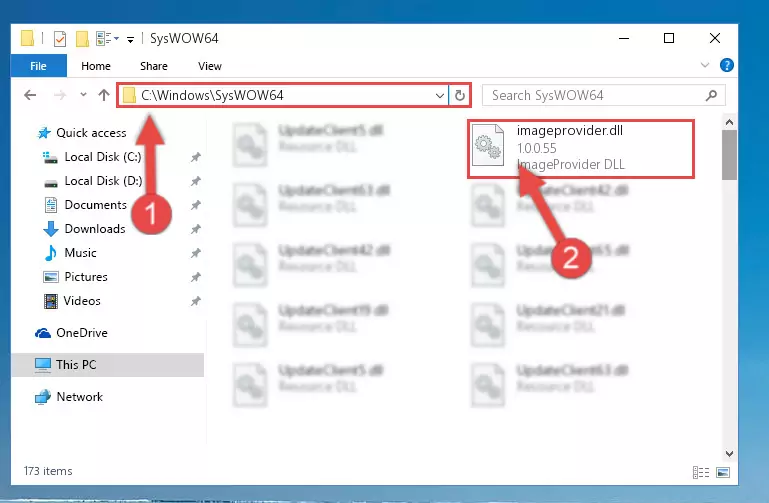769x503 pixels.
Task: Refresh the SysWOW64 folder
Action: tap(460, 95)
